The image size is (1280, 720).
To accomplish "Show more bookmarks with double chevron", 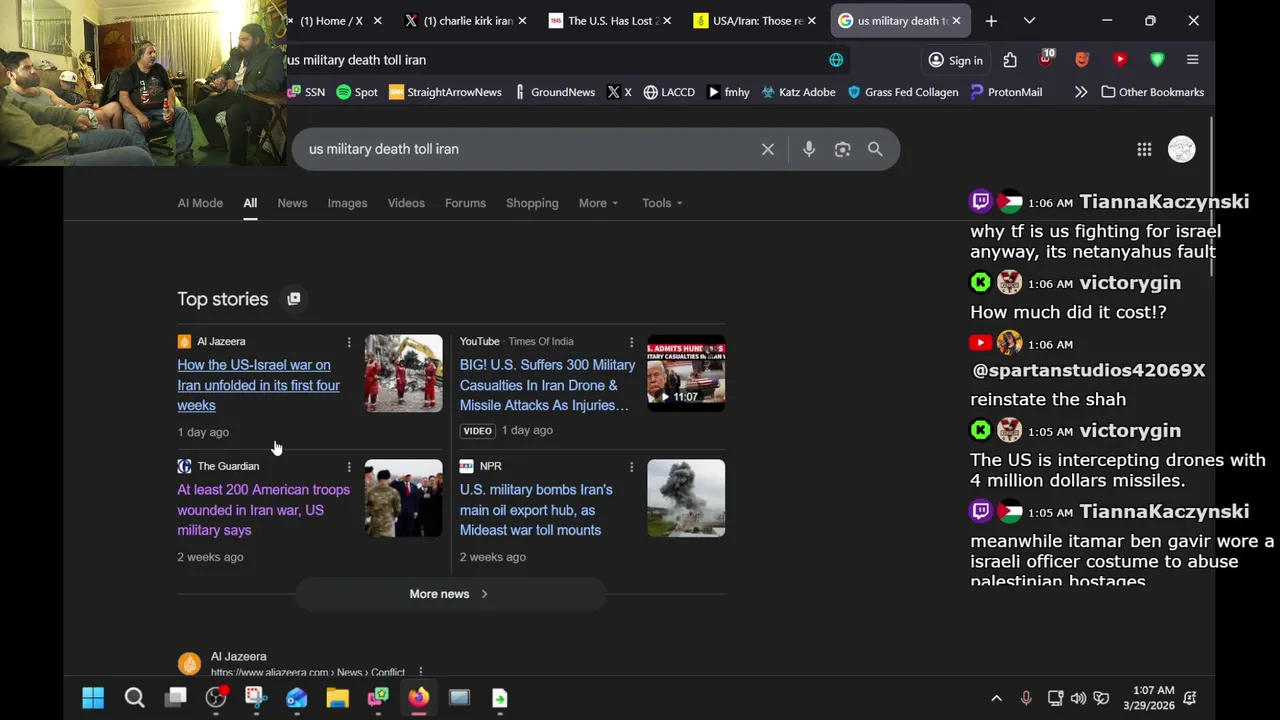I will [1081, 92].
